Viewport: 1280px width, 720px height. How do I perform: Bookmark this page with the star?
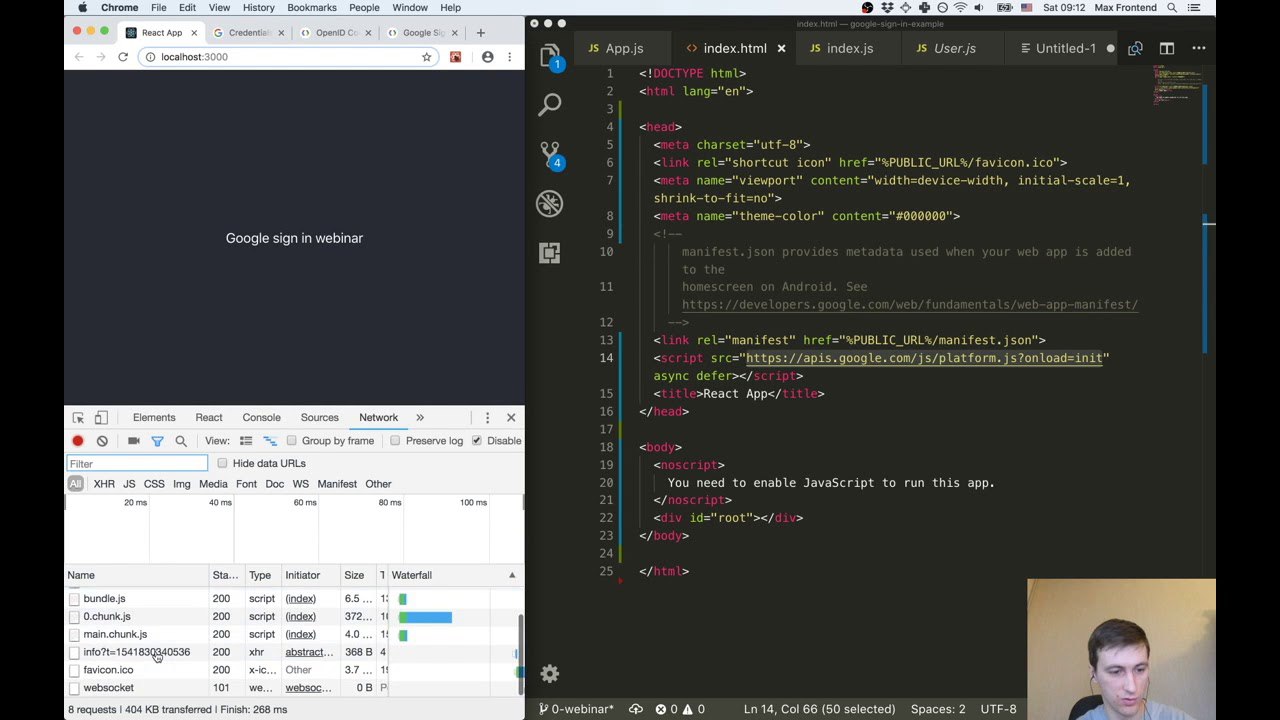point(427,57)
